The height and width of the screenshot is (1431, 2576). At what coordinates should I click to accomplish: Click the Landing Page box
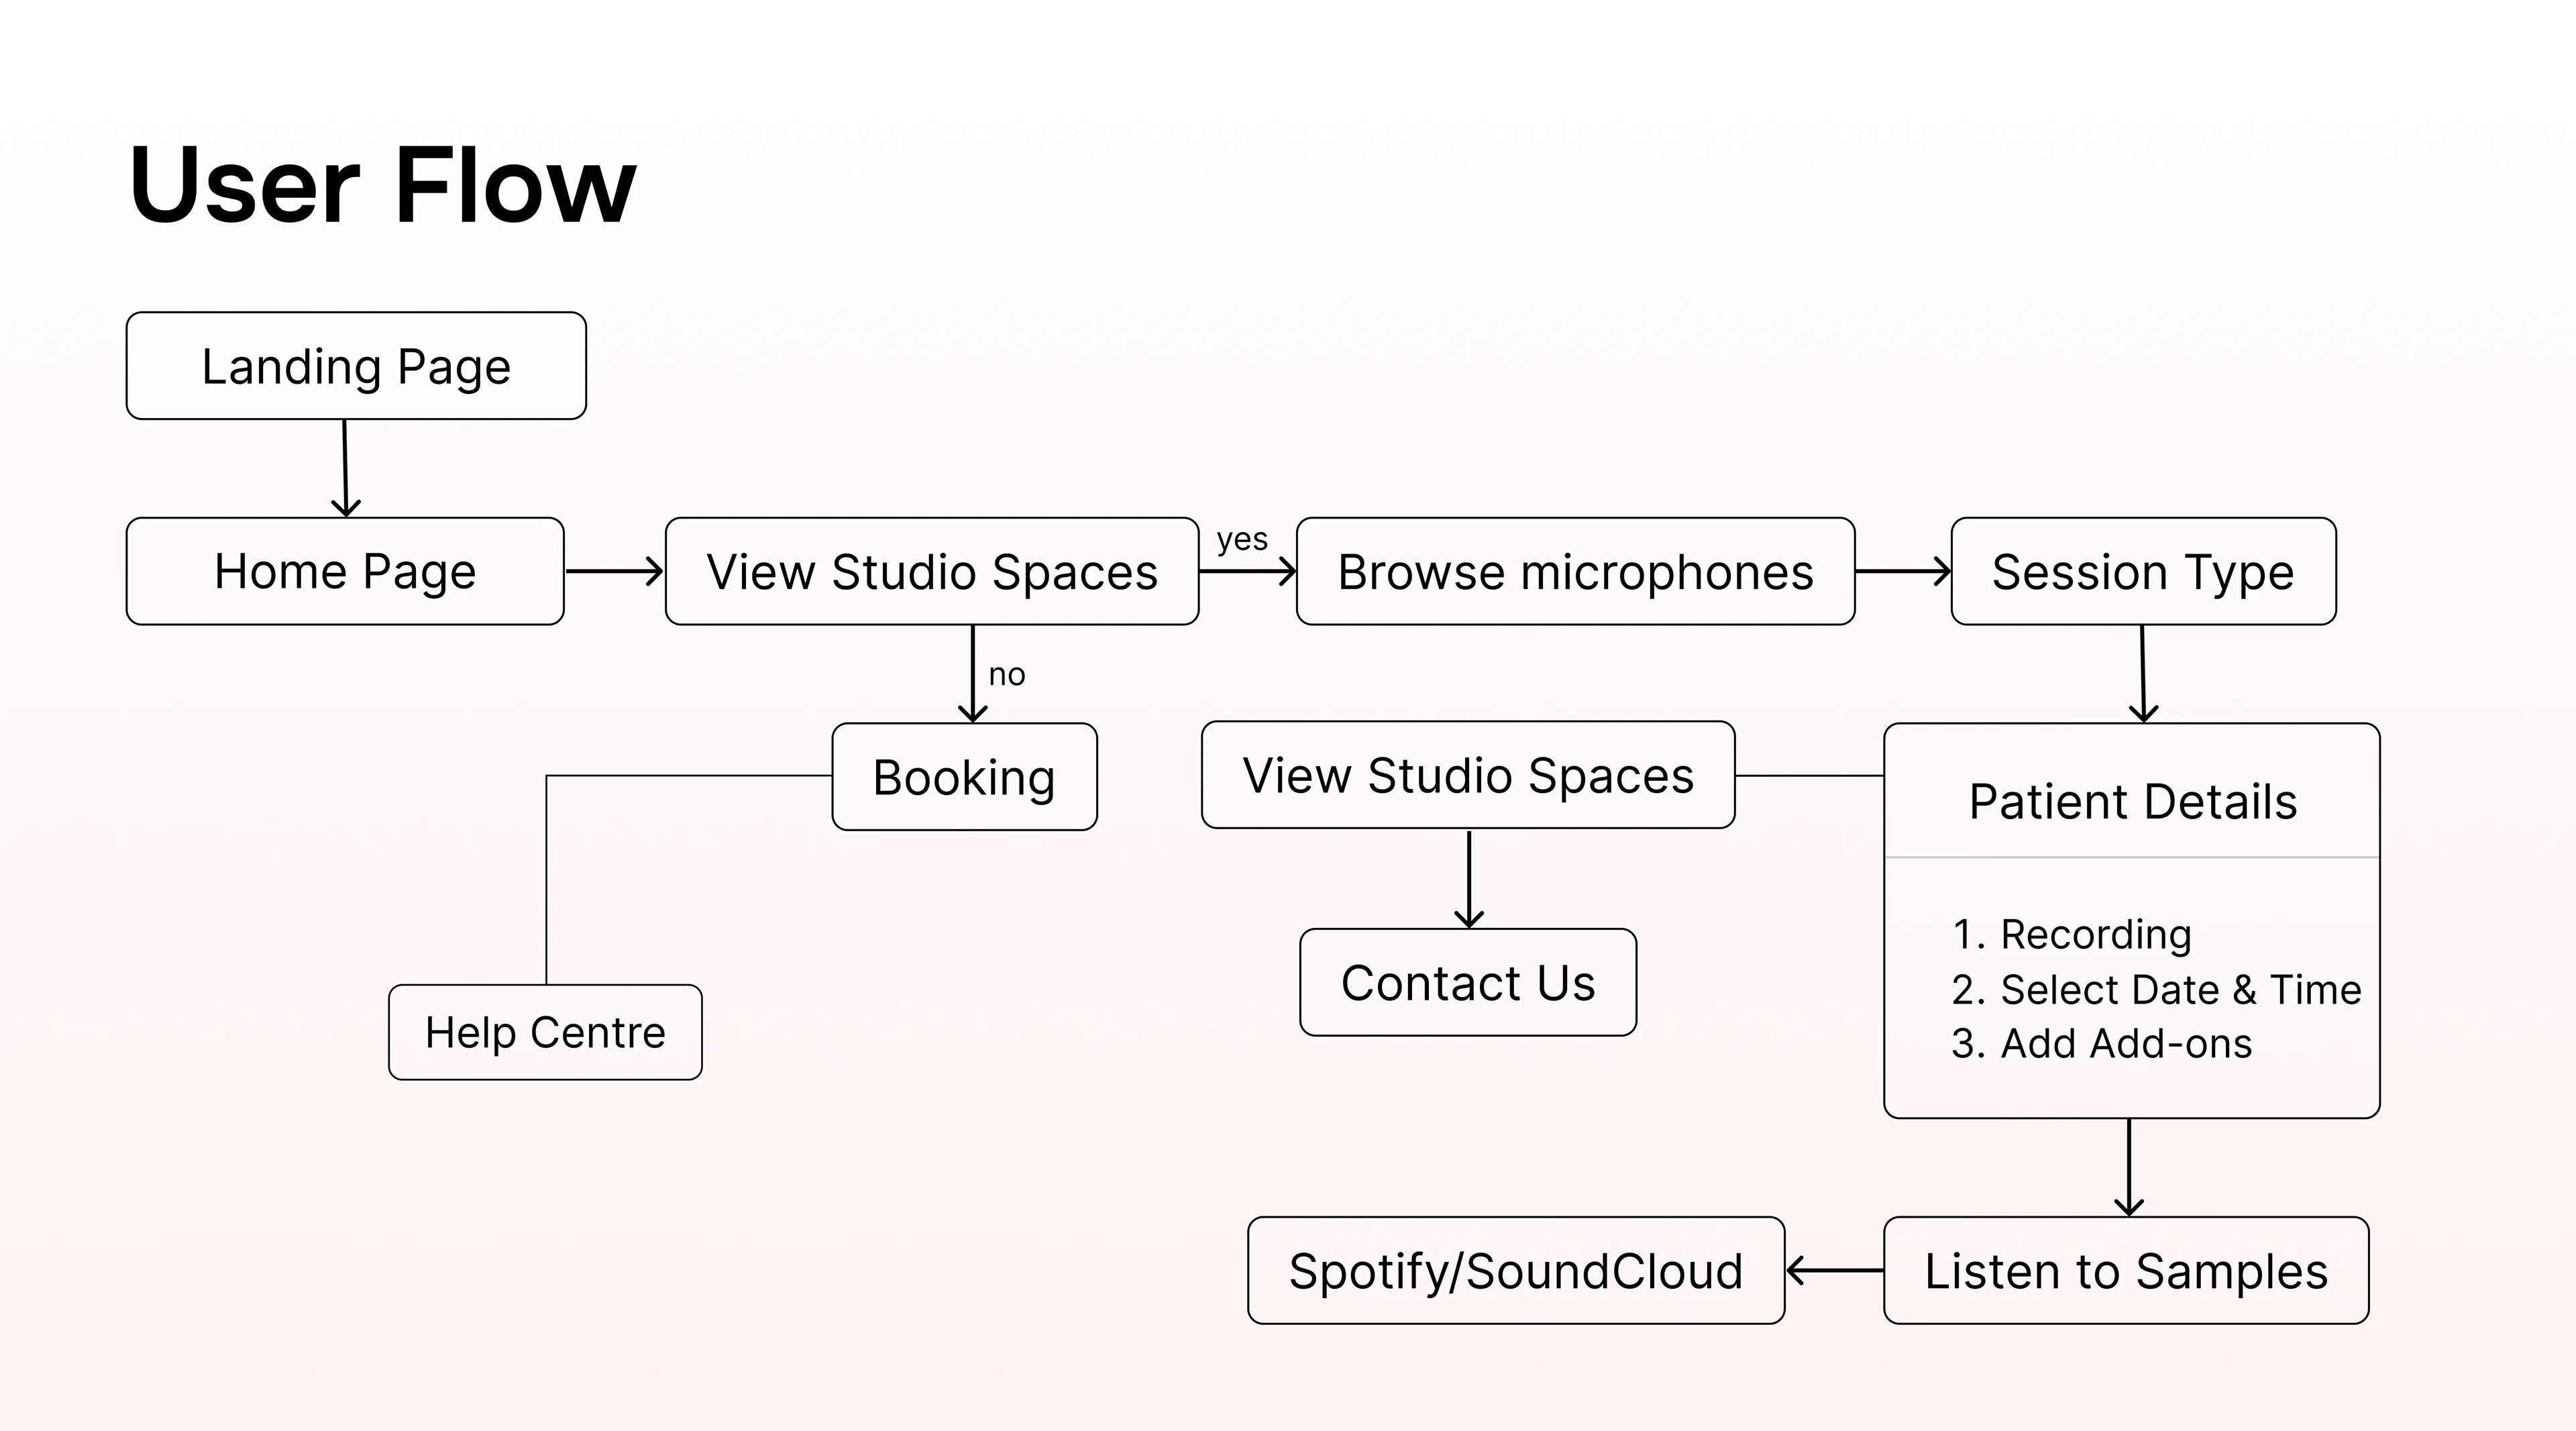tap(356, 366)
